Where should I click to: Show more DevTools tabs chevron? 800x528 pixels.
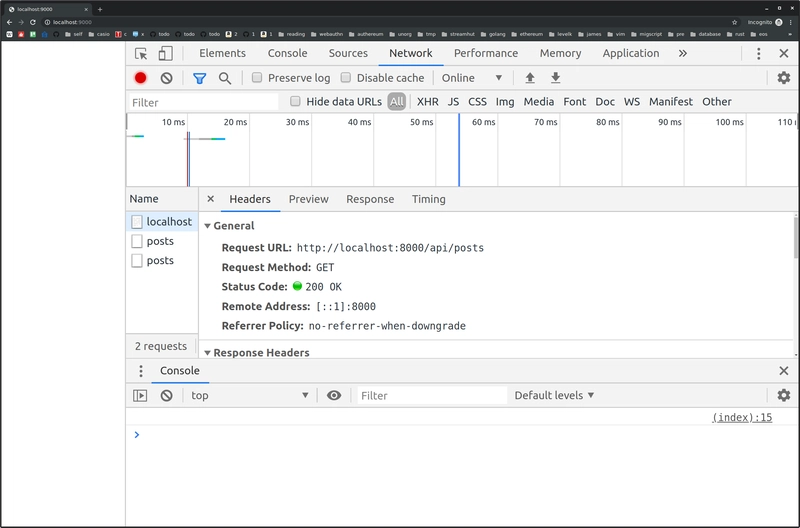coord(683,54)
